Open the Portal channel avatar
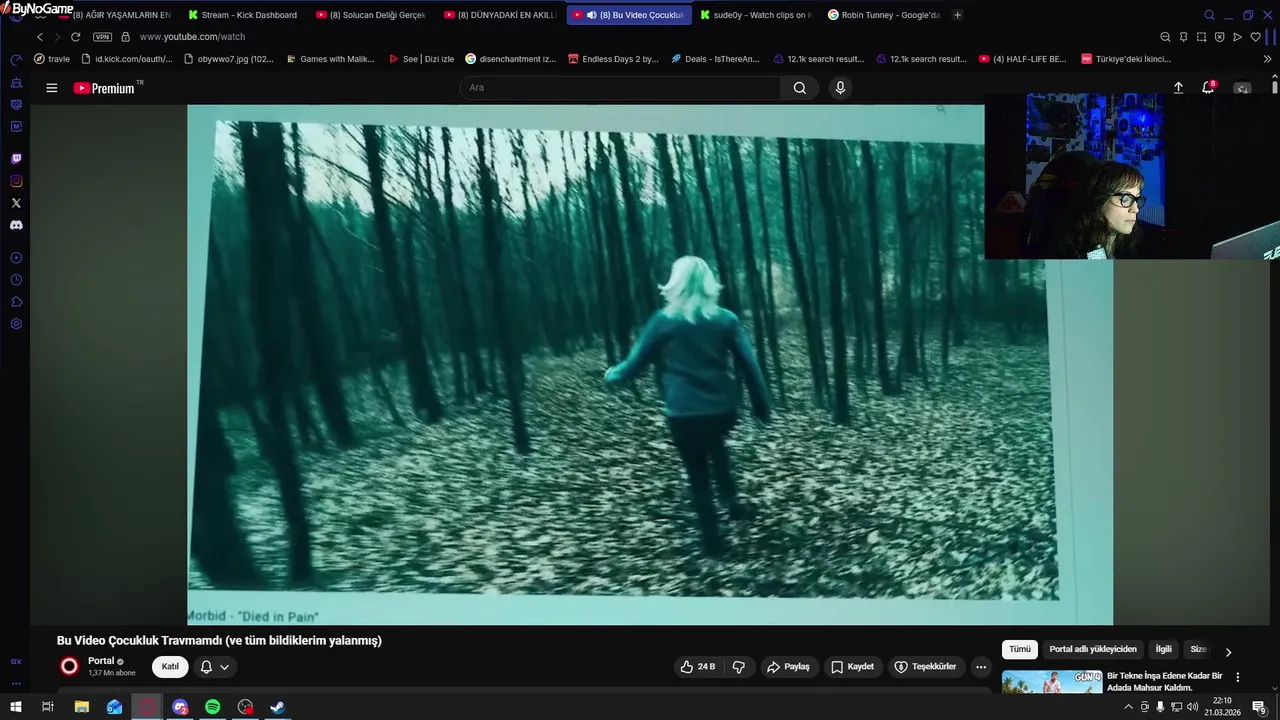This screenshot has height=720, width=1280. pyautogui.click(x=69, y=666)
